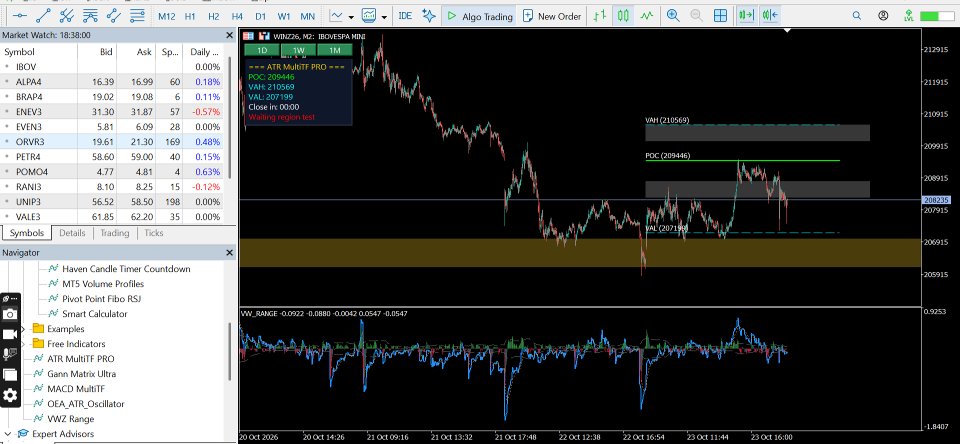Open the chart type dropdown arrow
Viewport: 960px width, 444px height.
coord(351,17)
